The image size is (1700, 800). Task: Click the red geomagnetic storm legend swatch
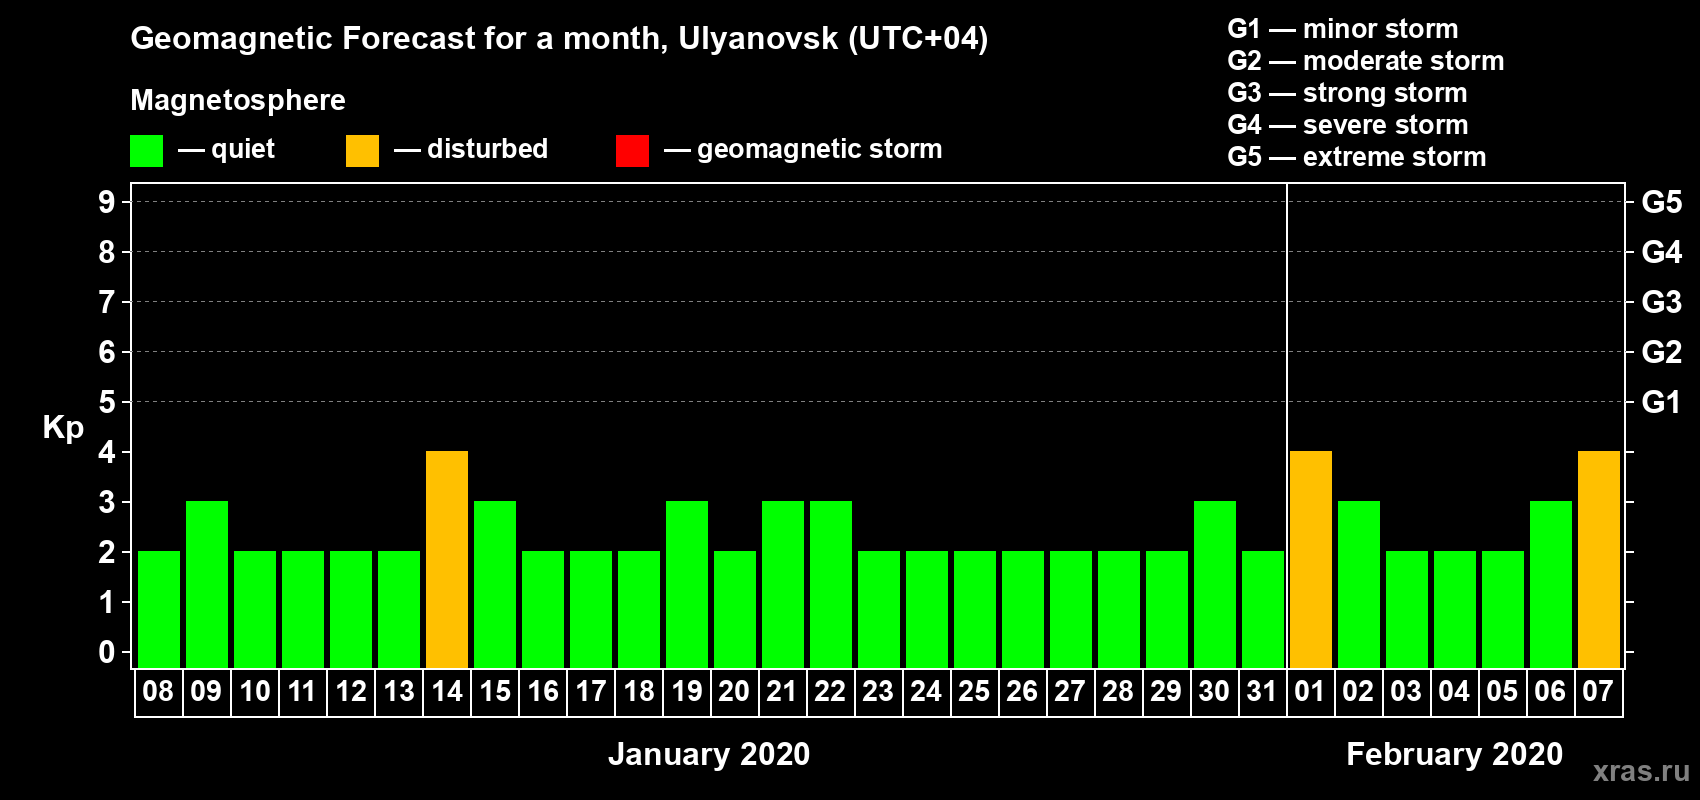point(633,151)
